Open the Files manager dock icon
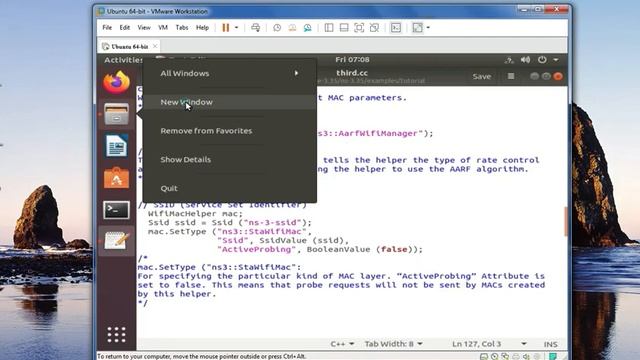The width and height of the screenshot is (640, 360). (x=116, y=114)
